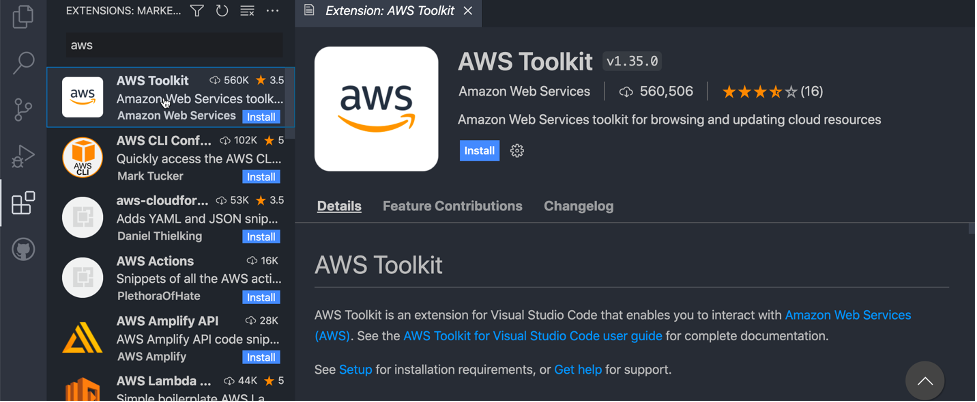Viewport: 977px width, 402px height.
Task: Select the Details tab
Action: coord(339,206)
